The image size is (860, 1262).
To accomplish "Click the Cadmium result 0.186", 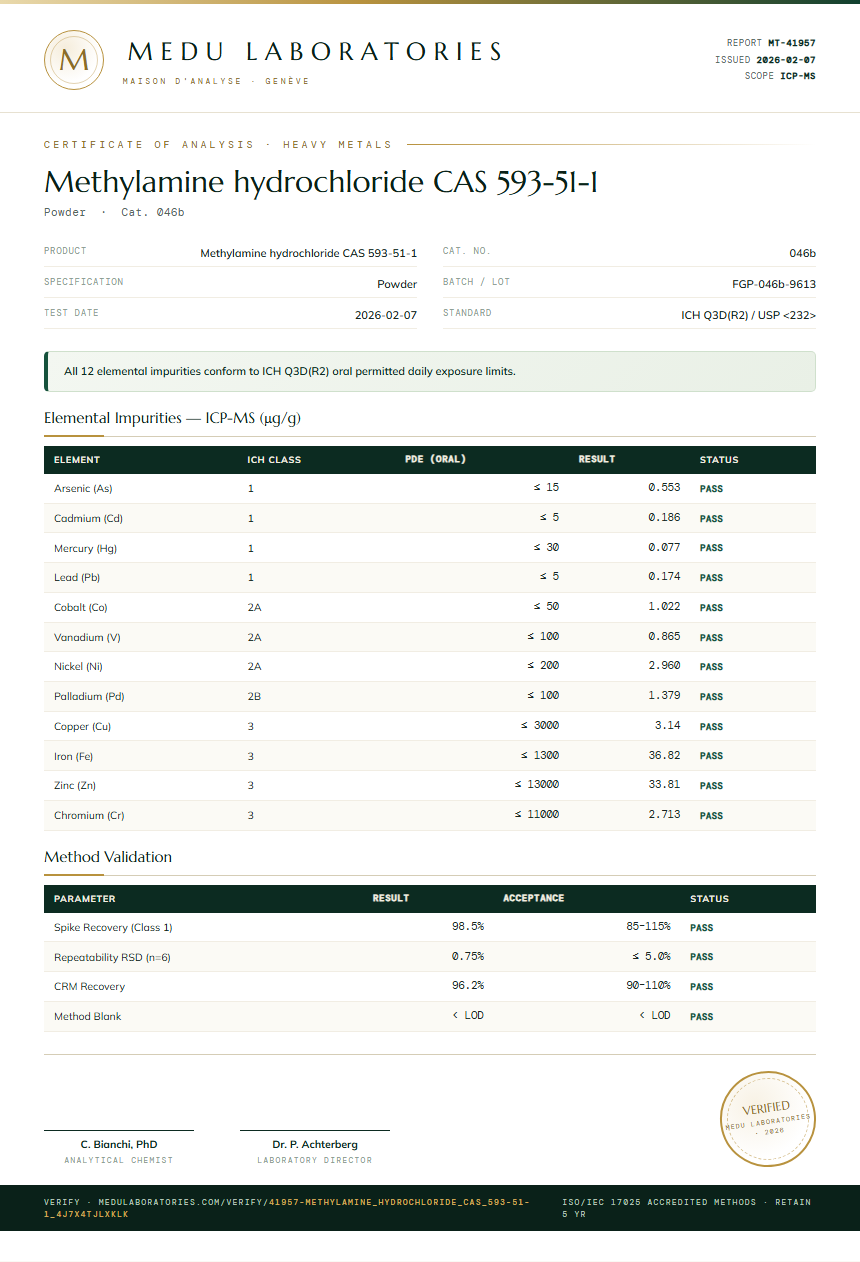I will coord(664,518).
